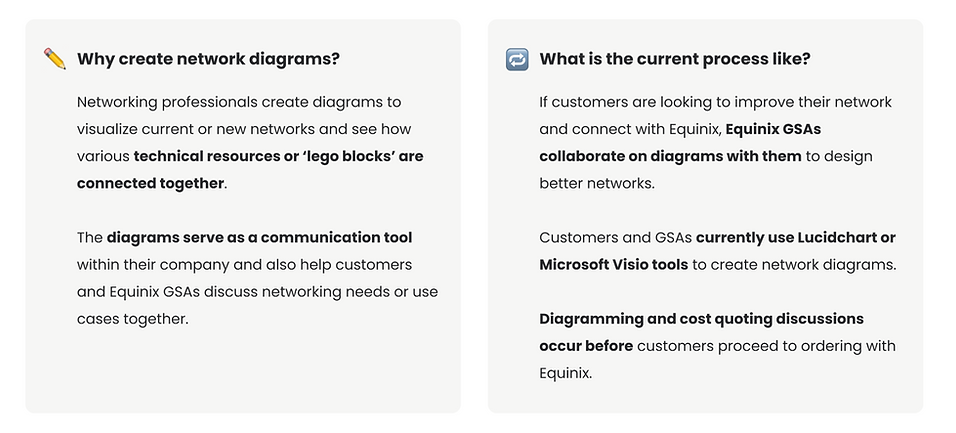Click bold text 'connected together'
This screenshot has width=956, height=433.
(x=150, y=183)
